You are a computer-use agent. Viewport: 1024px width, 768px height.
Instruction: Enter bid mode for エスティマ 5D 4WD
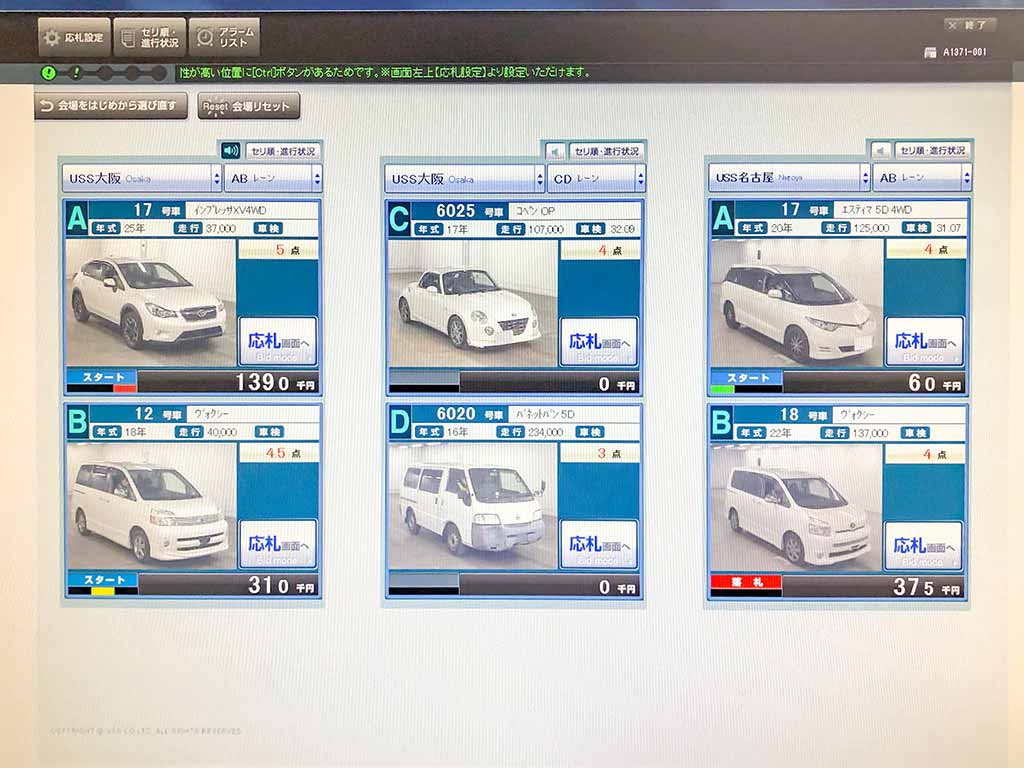coord(924,342)
